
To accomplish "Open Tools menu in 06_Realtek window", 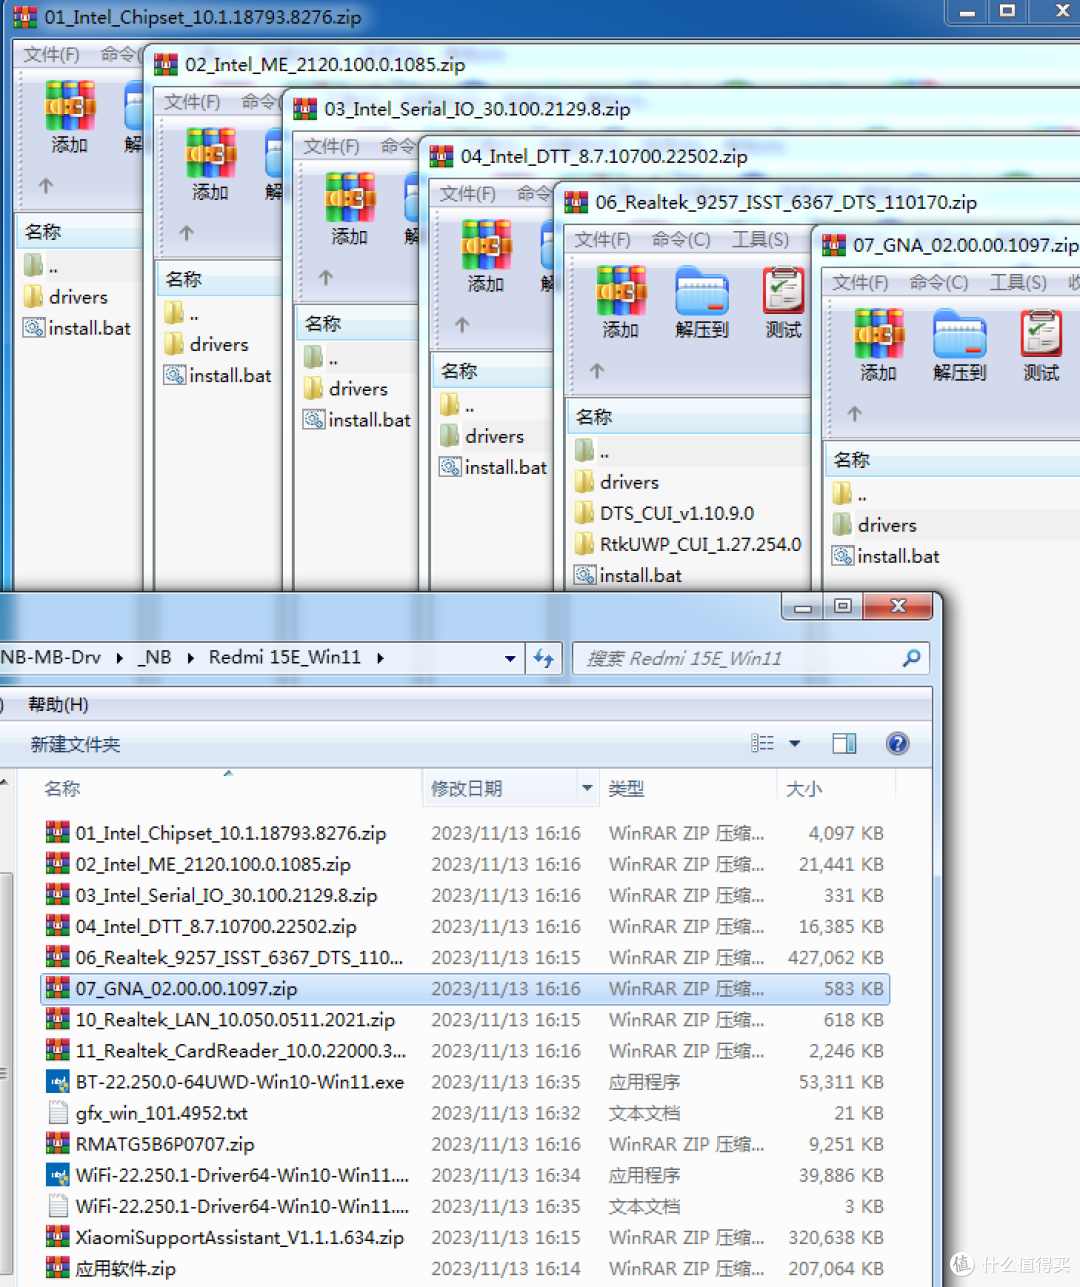I will (760, 240).
